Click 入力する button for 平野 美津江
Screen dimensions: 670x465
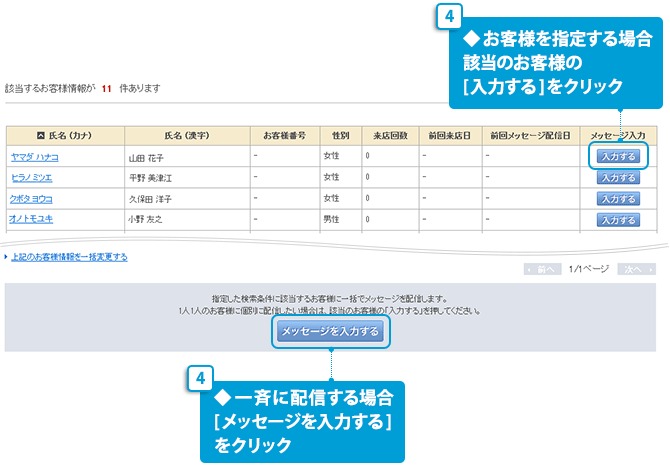coord(618,177)
